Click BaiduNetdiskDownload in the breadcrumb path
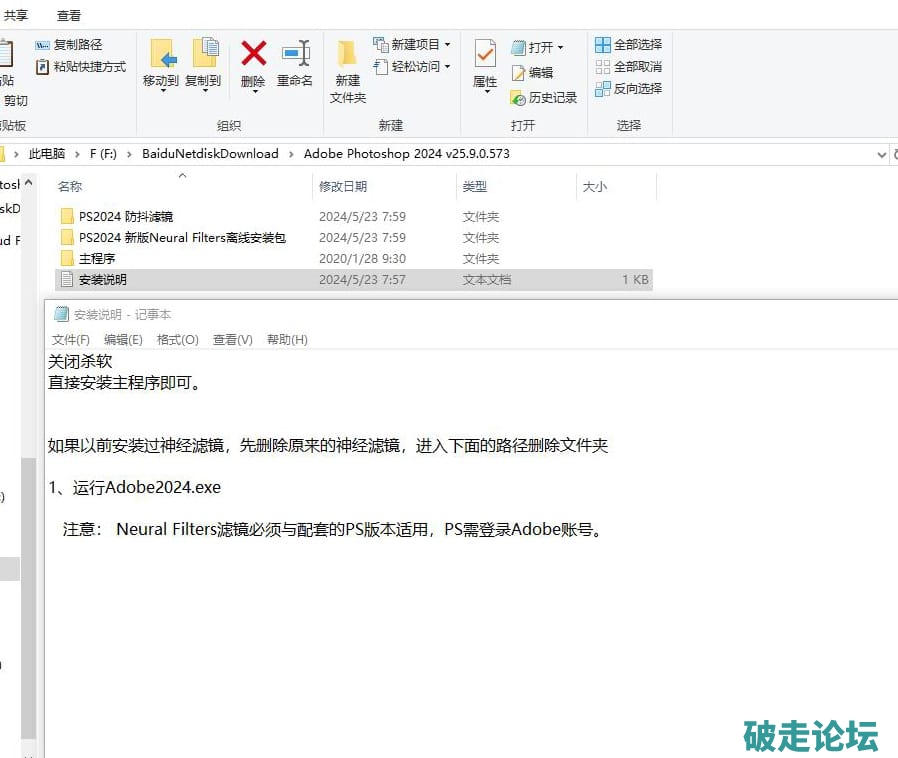898x758 pixels. point(210,154)
